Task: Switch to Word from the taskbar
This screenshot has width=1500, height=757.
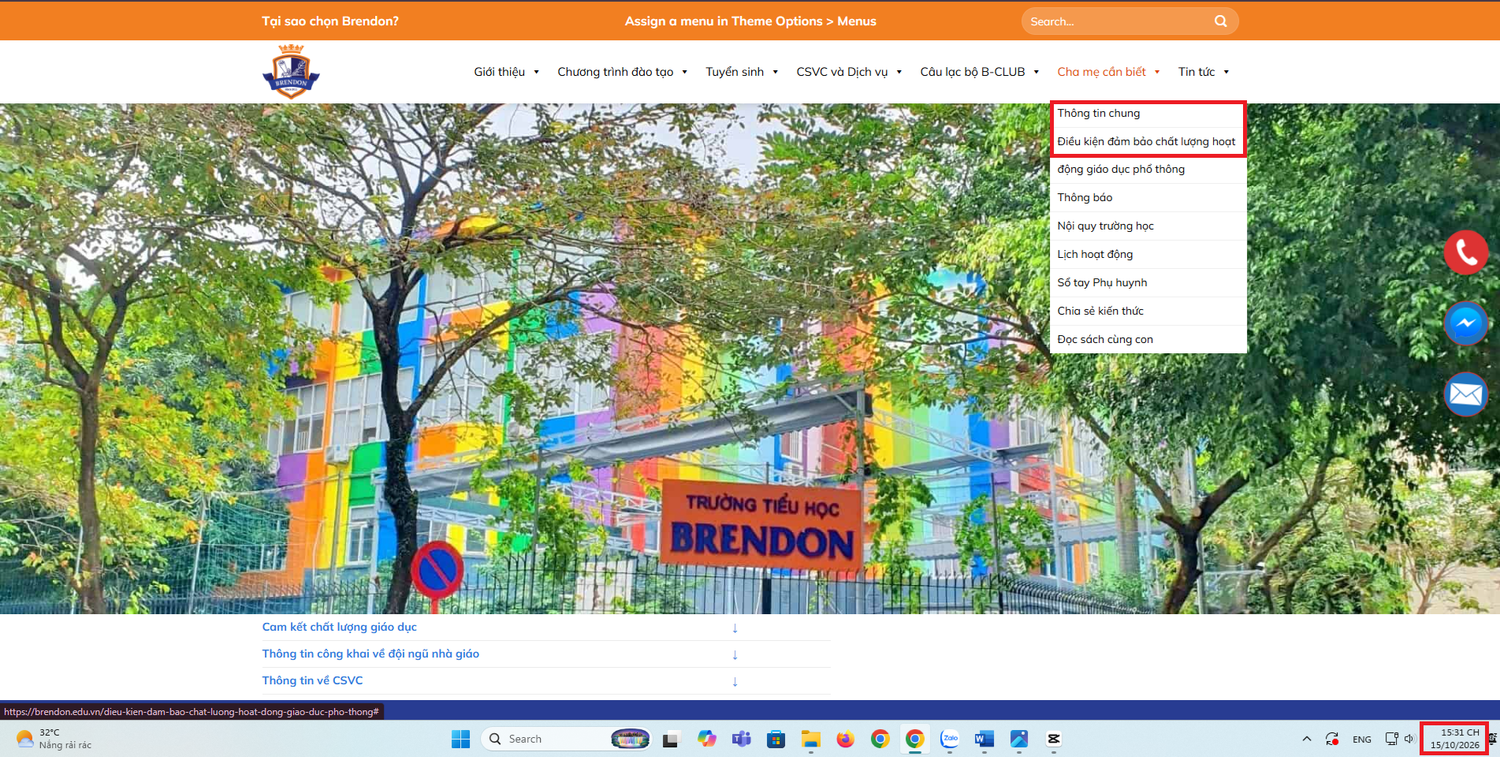Action: (984, 739)
